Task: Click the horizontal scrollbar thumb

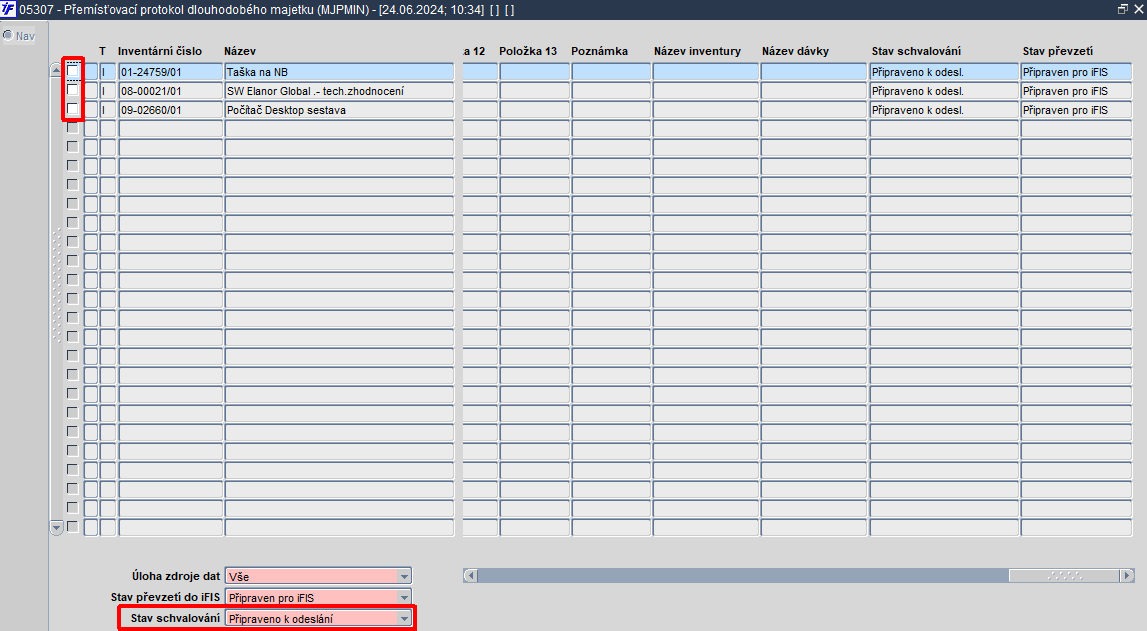Action: 1064,575
